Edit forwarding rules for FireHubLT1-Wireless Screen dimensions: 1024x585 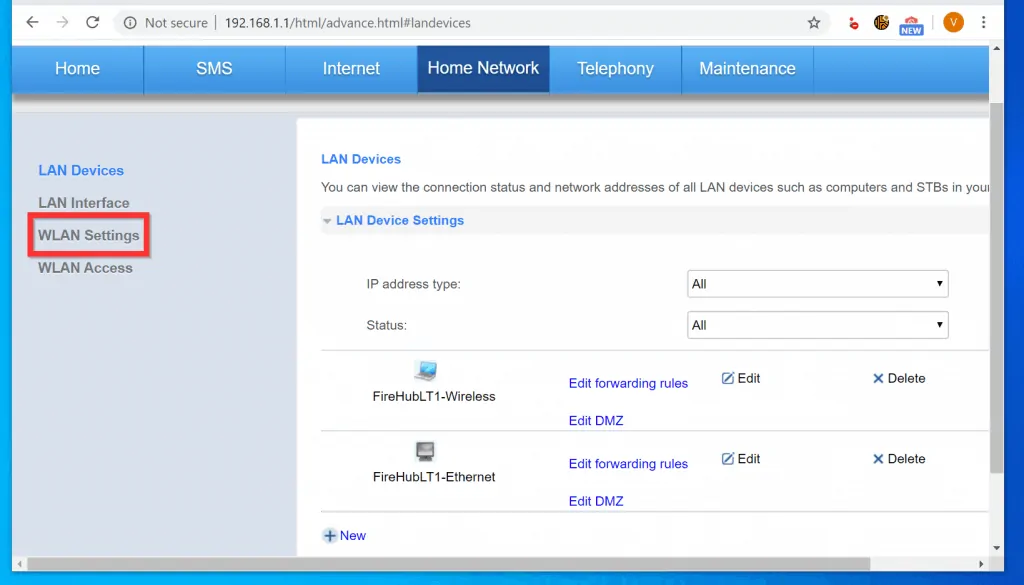pyautogui.click(x=628, y=383)
